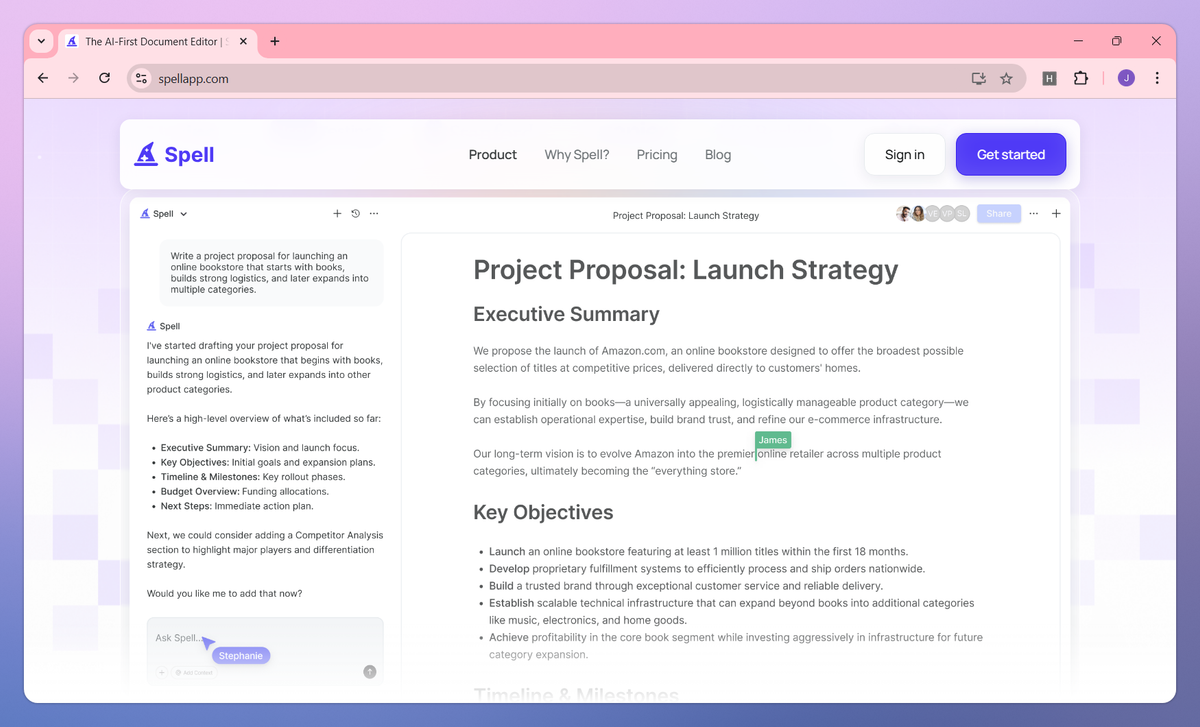Open the extensions puzzle icon

pyautogui.click(x=1081, y=78)
